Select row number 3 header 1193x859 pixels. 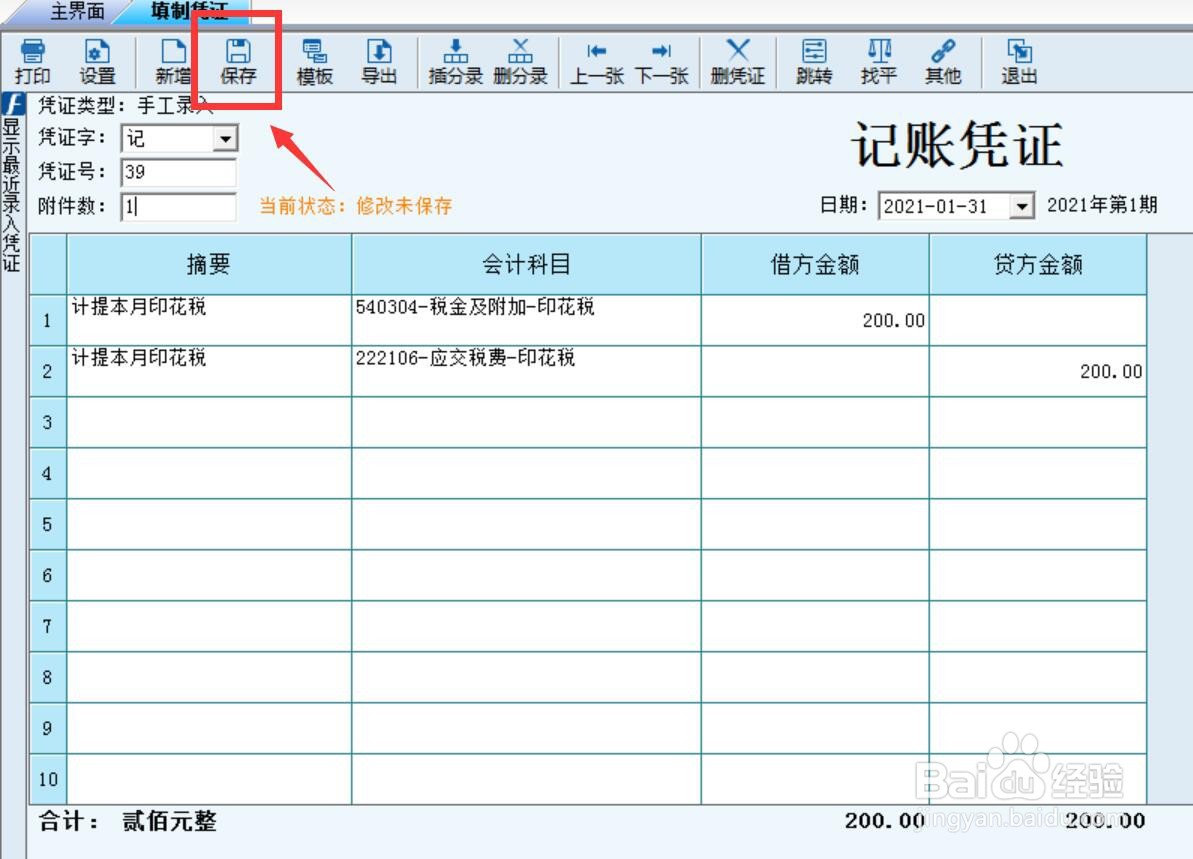coord(48,422)
